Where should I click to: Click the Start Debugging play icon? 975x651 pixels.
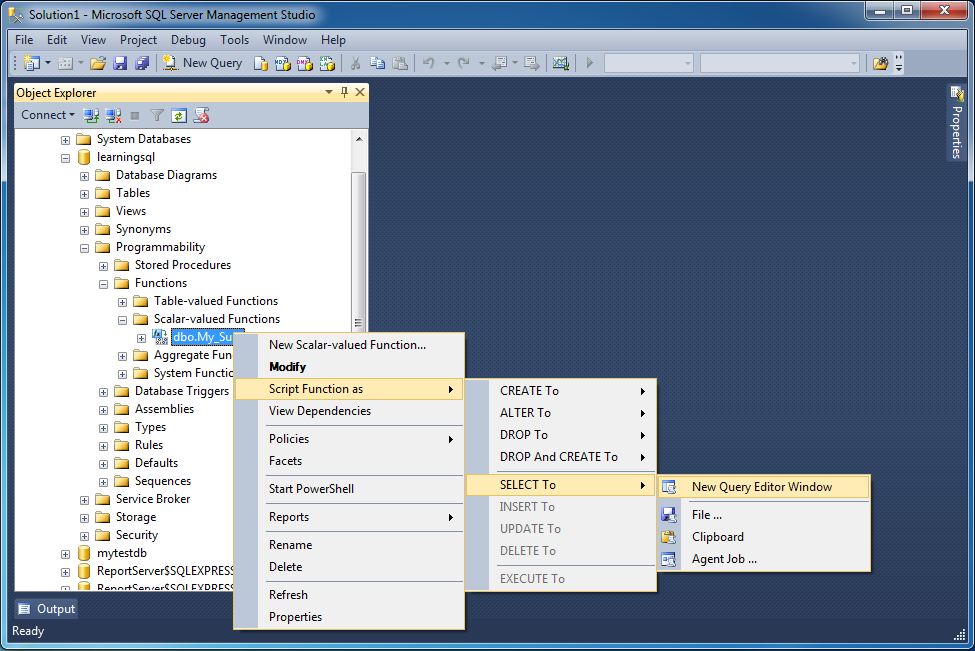coord(589,63)
